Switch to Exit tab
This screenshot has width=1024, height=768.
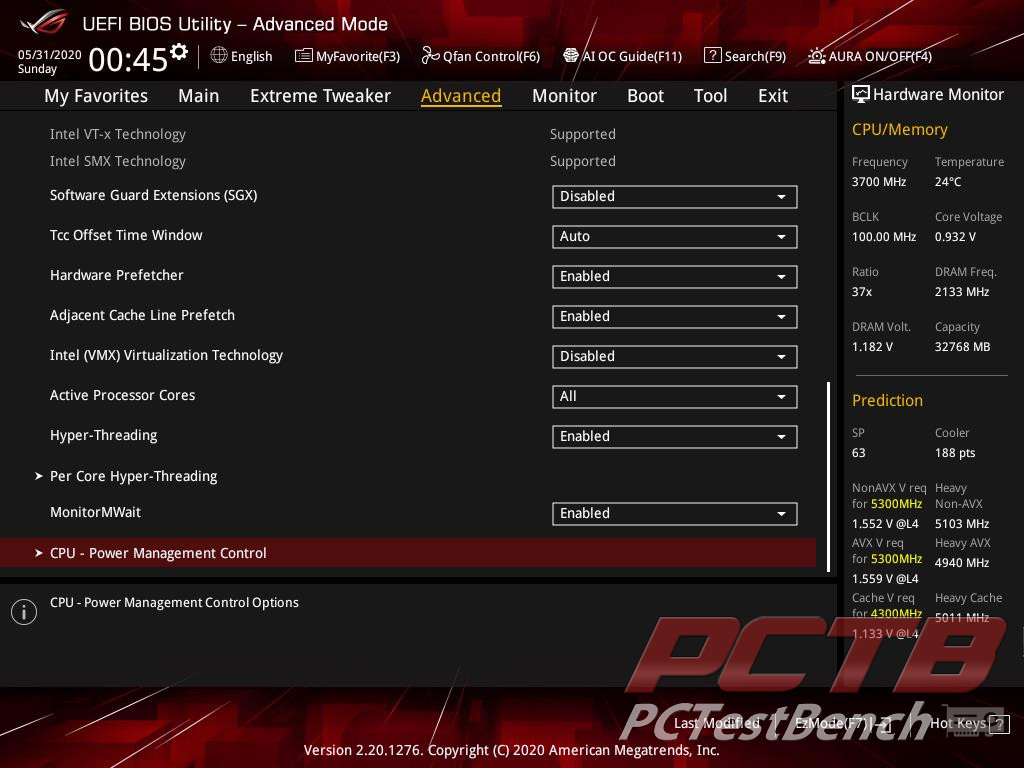(x=773, y=96)
